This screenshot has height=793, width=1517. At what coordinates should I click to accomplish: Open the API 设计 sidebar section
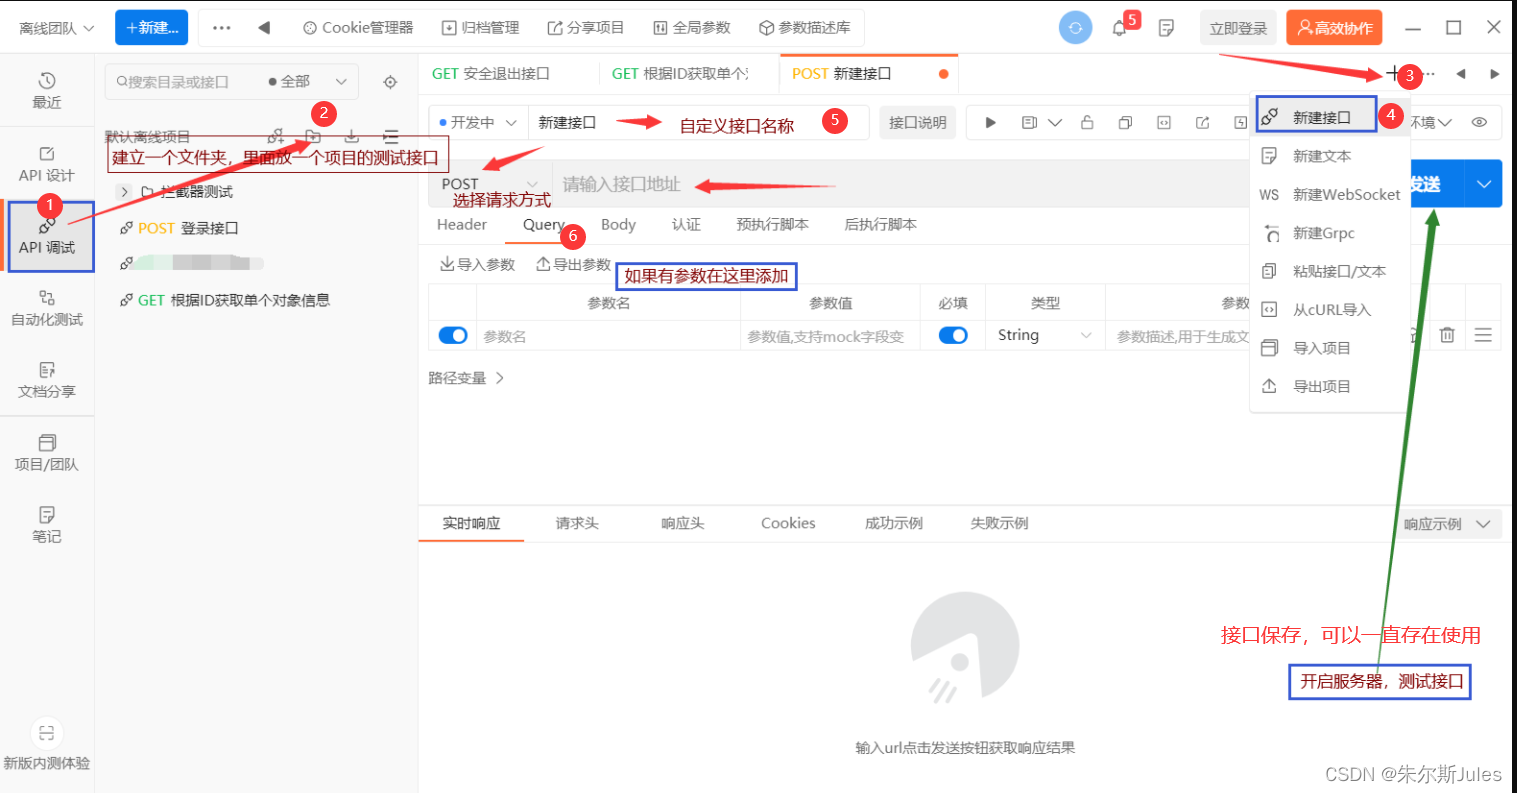[47, 164]
